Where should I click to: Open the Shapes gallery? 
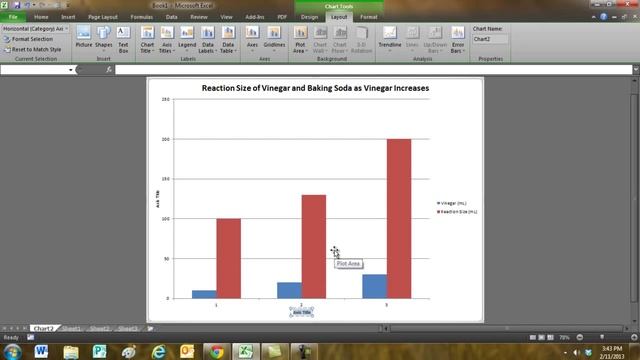click(x=104, y=38)
